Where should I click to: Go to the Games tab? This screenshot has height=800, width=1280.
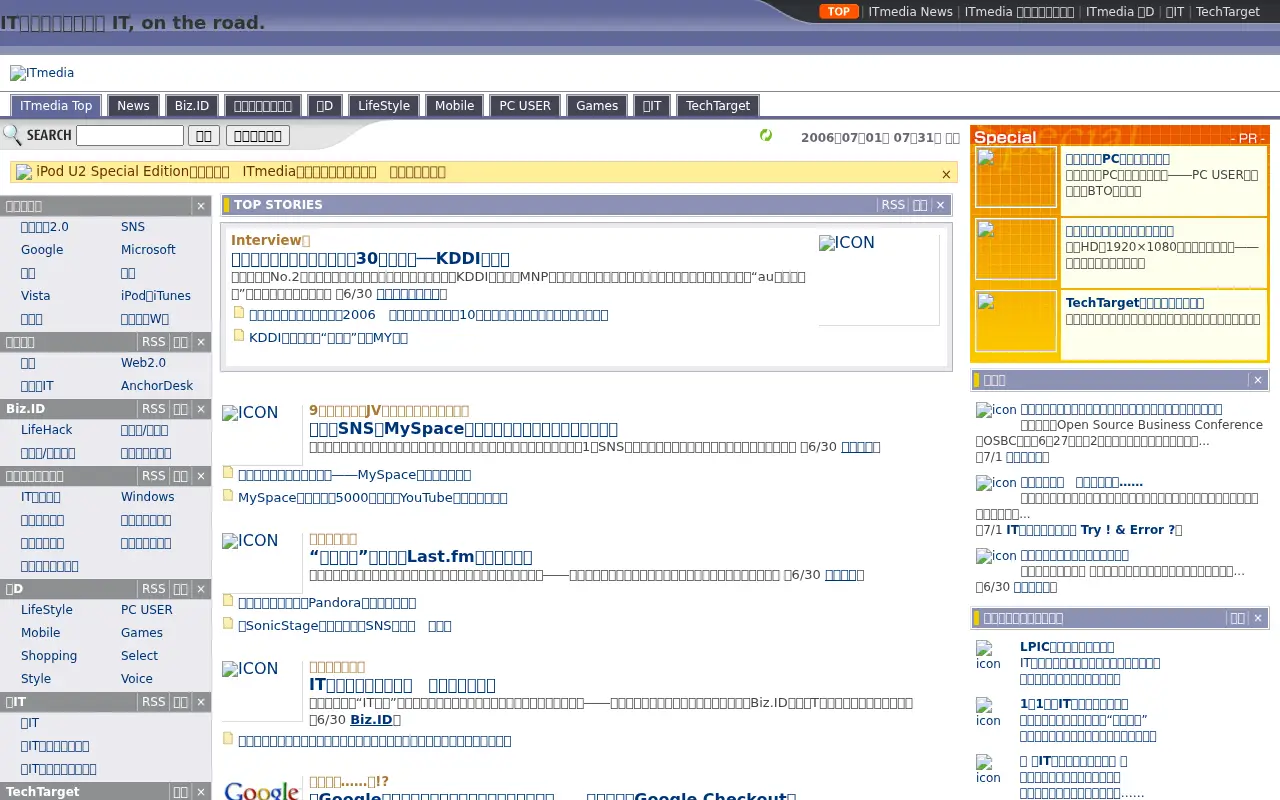pyautogui.click(x=597, y=106)
